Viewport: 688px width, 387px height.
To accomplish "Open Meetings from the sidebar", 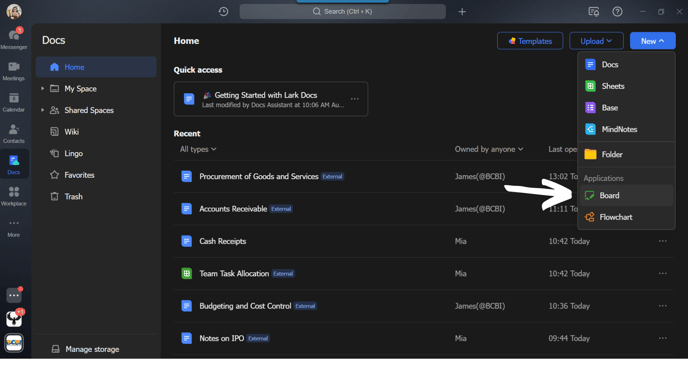I will (x=14, y=70).
